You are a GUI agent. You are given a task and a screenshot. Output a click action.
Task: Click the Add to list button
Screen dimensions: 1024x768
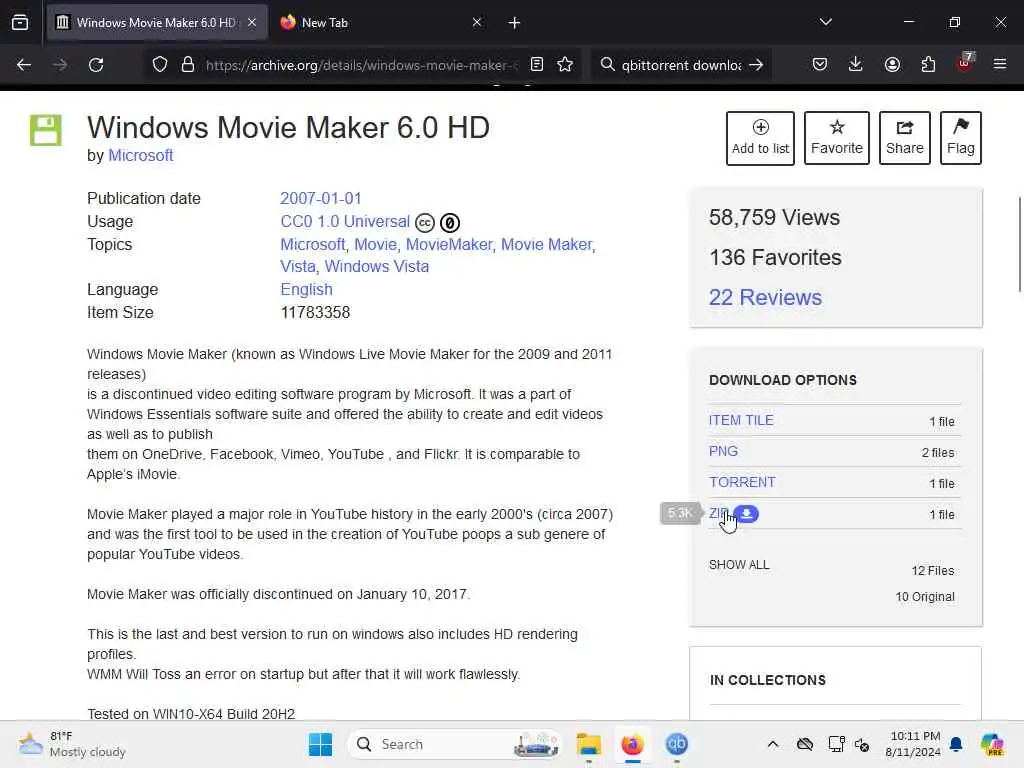760,138
